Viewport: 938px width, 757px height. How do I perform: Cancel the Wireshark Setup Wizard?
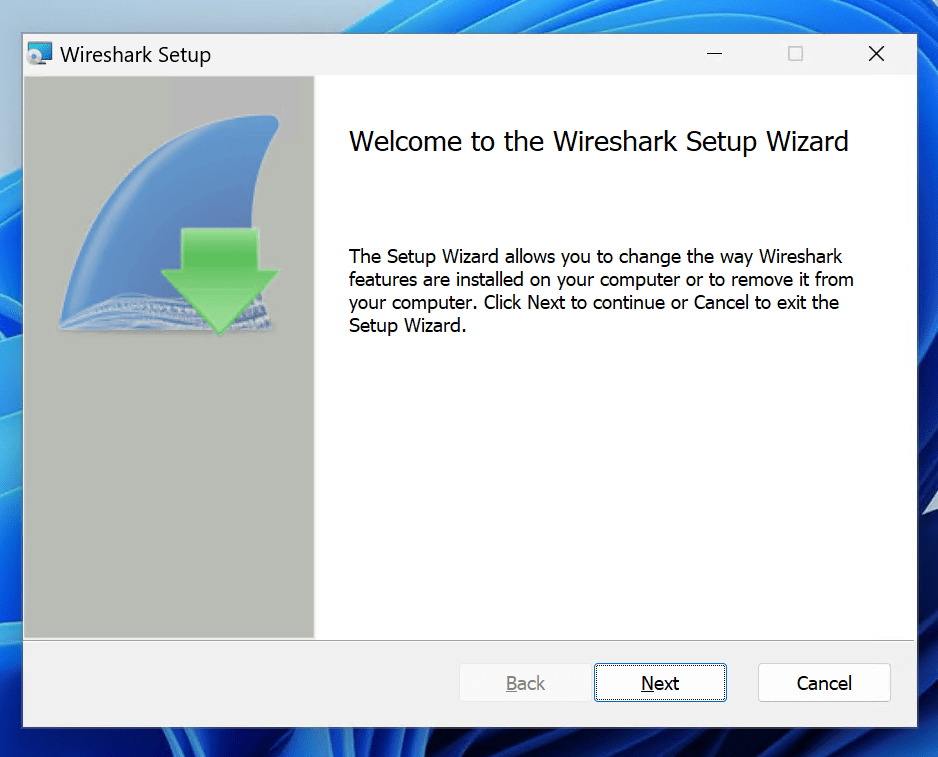pos(823,683)
